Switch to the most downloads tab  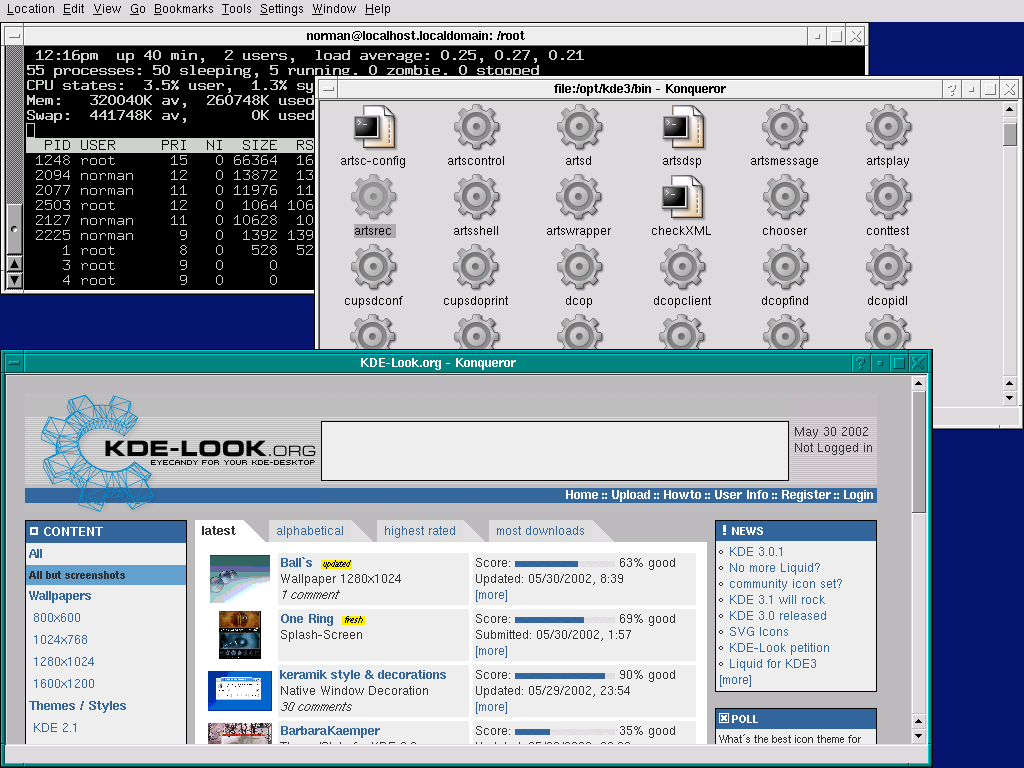[540, 531]
